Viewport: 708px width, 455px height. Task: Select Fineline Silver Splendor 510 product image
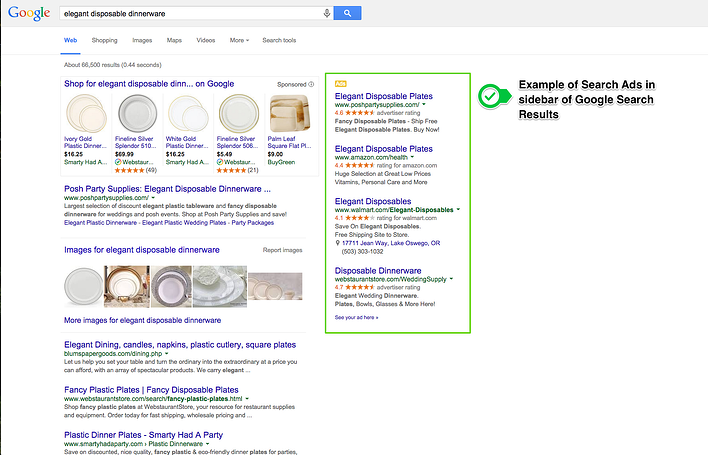click(x=137, y=114)
